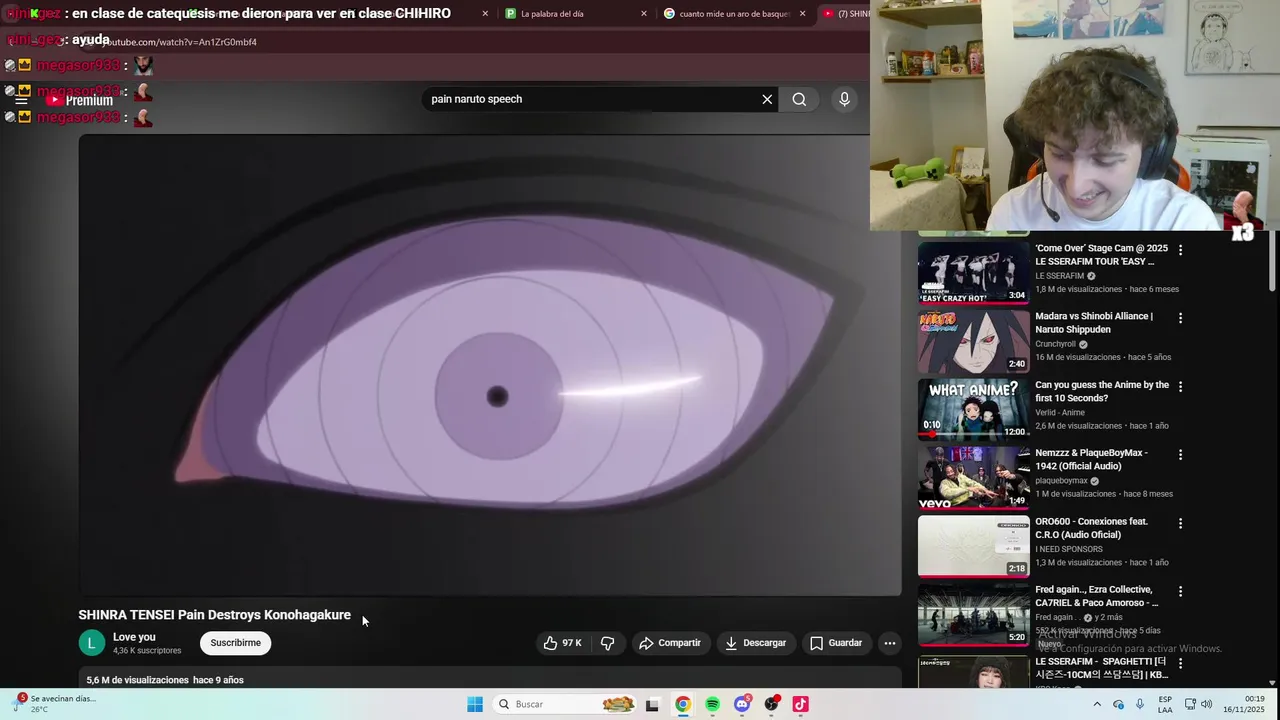Screen dimensions: 1280x720
Task: Open weather widget Se avecinan días
Action: tap(56, 704)
